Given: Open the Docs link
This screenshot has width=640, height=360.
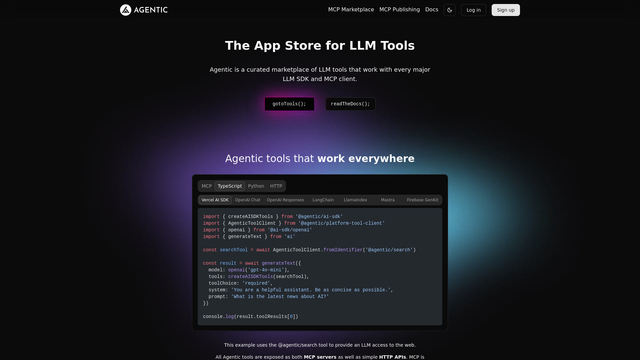Looking at the screenshot, I should click(x=431, y=9).
